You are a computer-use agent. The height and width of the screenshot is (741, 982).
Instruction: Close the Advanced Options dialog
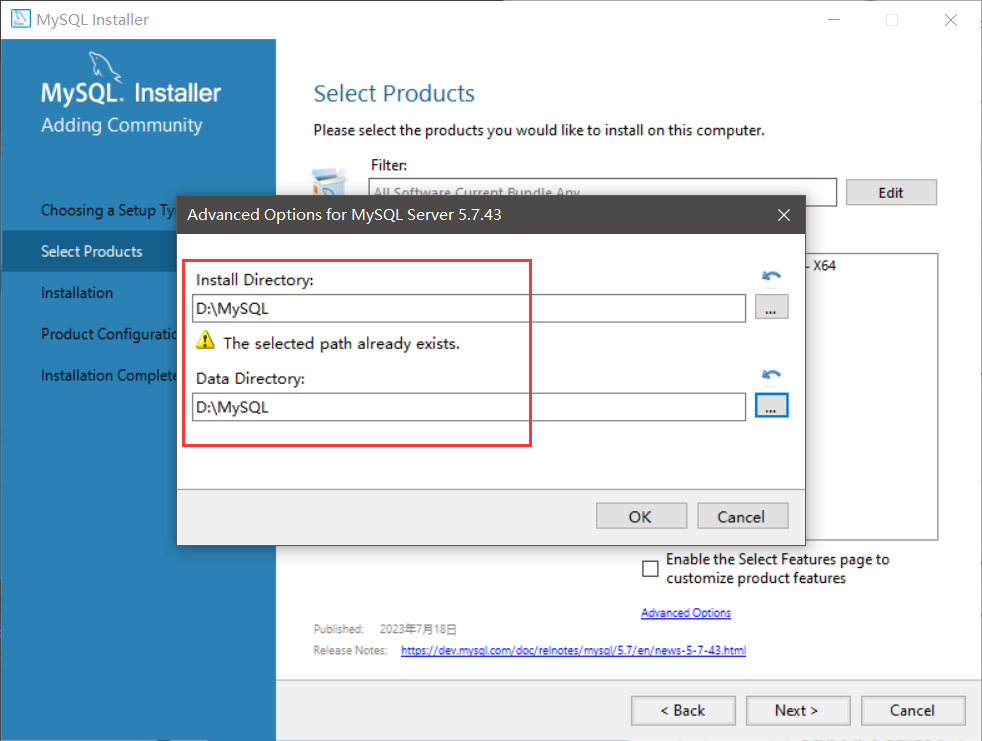[x=783, y=215]
